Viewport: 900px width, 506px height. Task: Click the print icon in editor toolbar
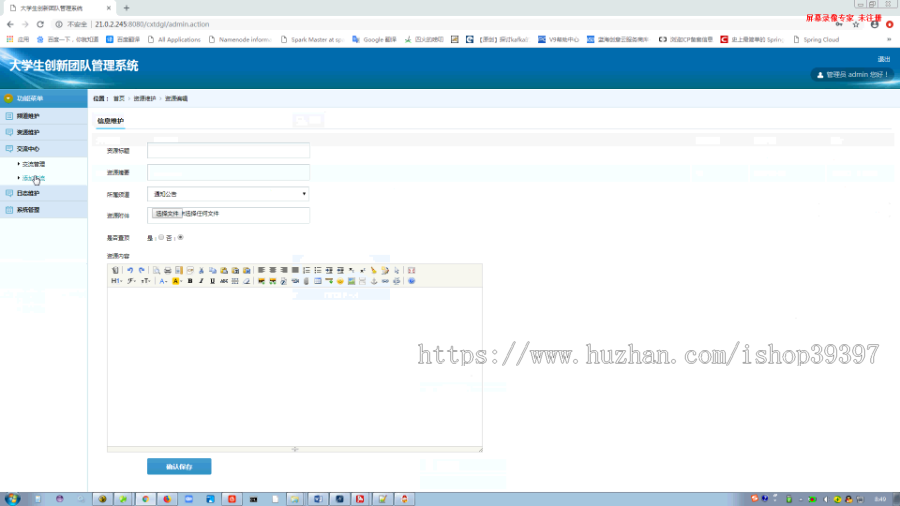pyautogui.click(x=168, y=270)
